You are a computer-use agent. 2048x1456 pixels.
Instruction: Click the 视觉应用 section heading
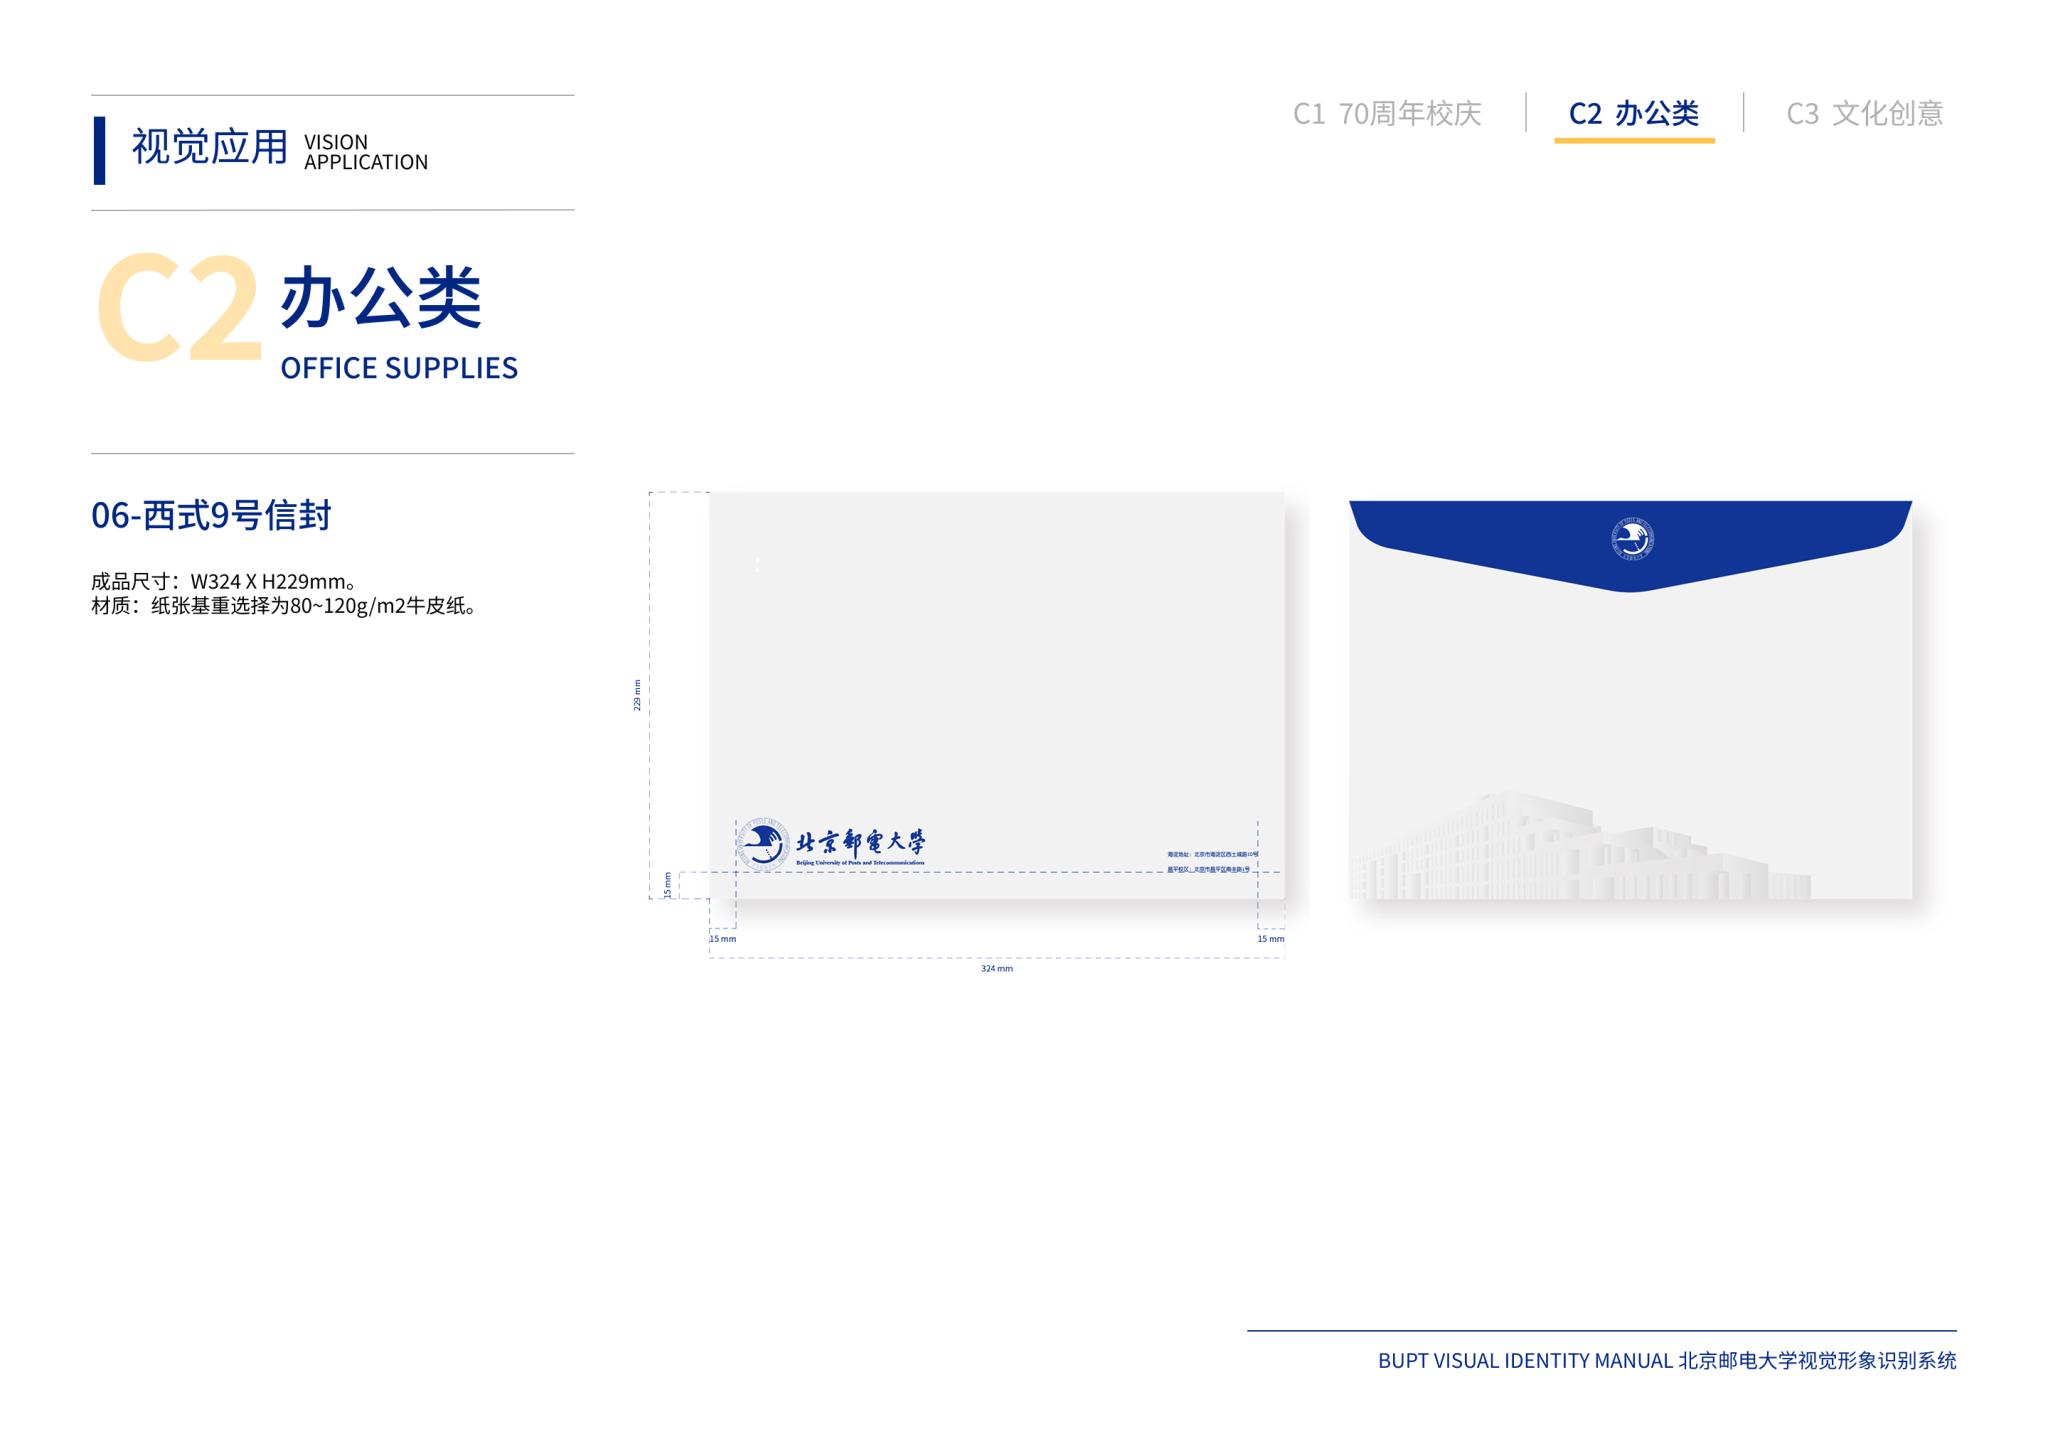pos(210,148)
